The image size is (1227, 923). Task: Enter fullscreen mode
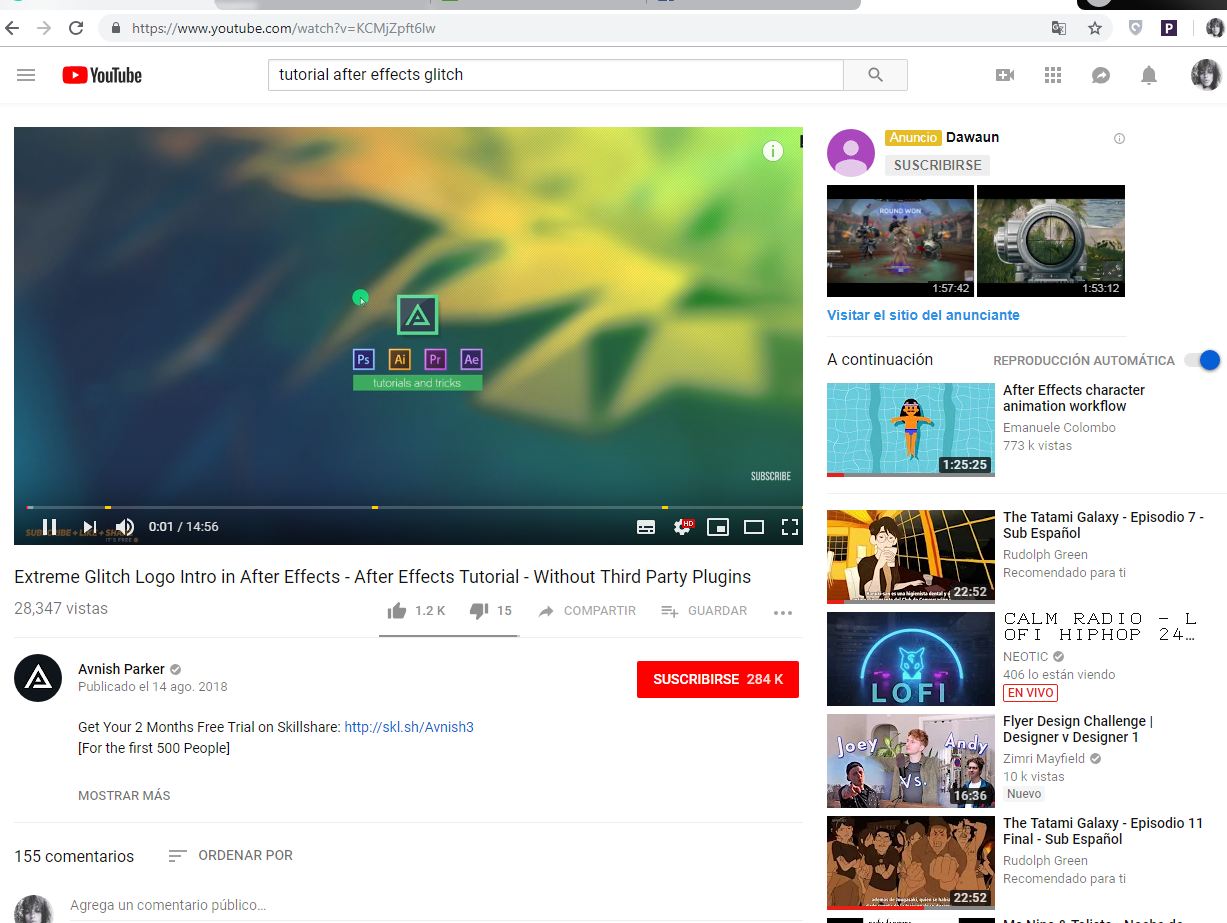[x=790, y=527]
